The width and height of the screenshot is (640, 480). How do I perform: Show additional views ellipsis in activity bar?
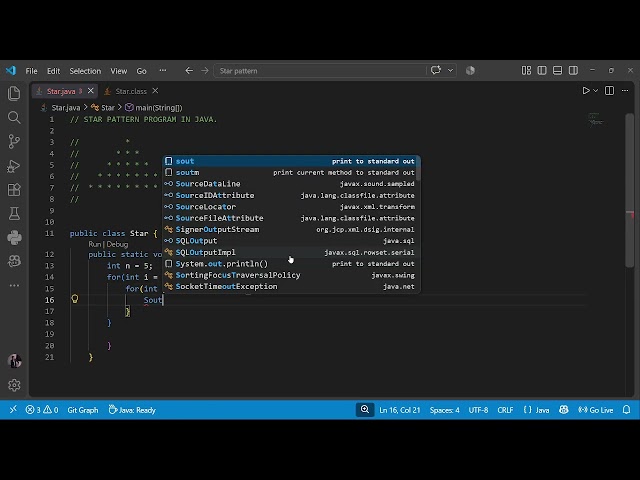(x=14, y=285)
